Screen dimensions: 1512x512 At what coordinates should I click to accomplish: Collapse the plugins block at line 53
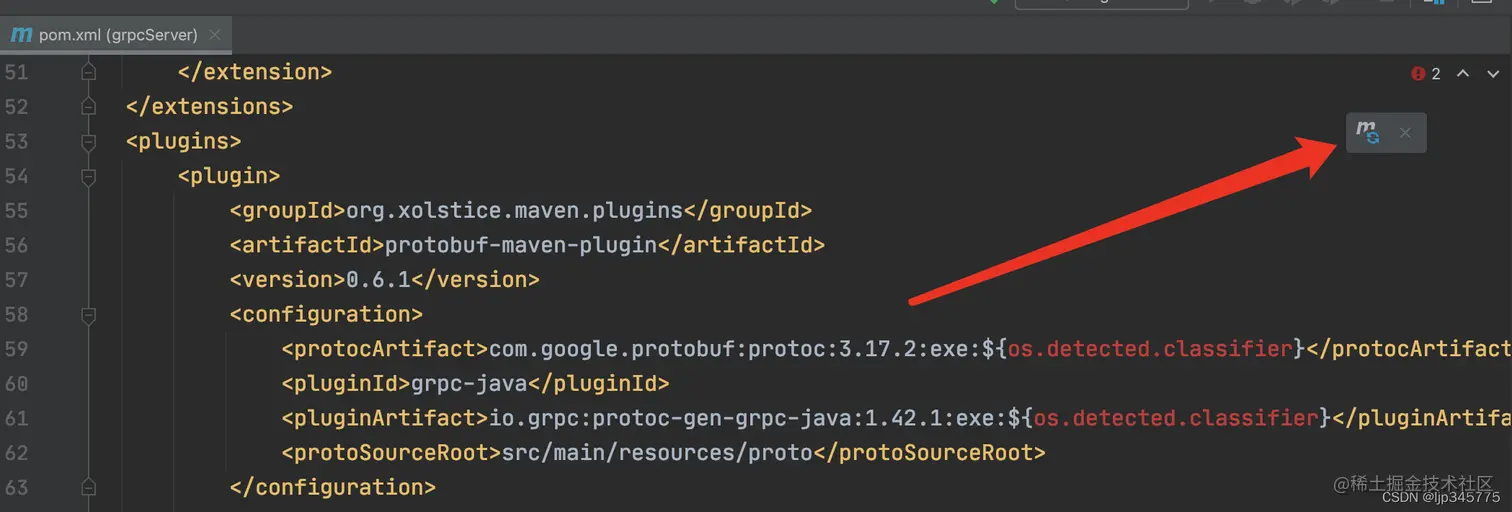coord(88,141)
